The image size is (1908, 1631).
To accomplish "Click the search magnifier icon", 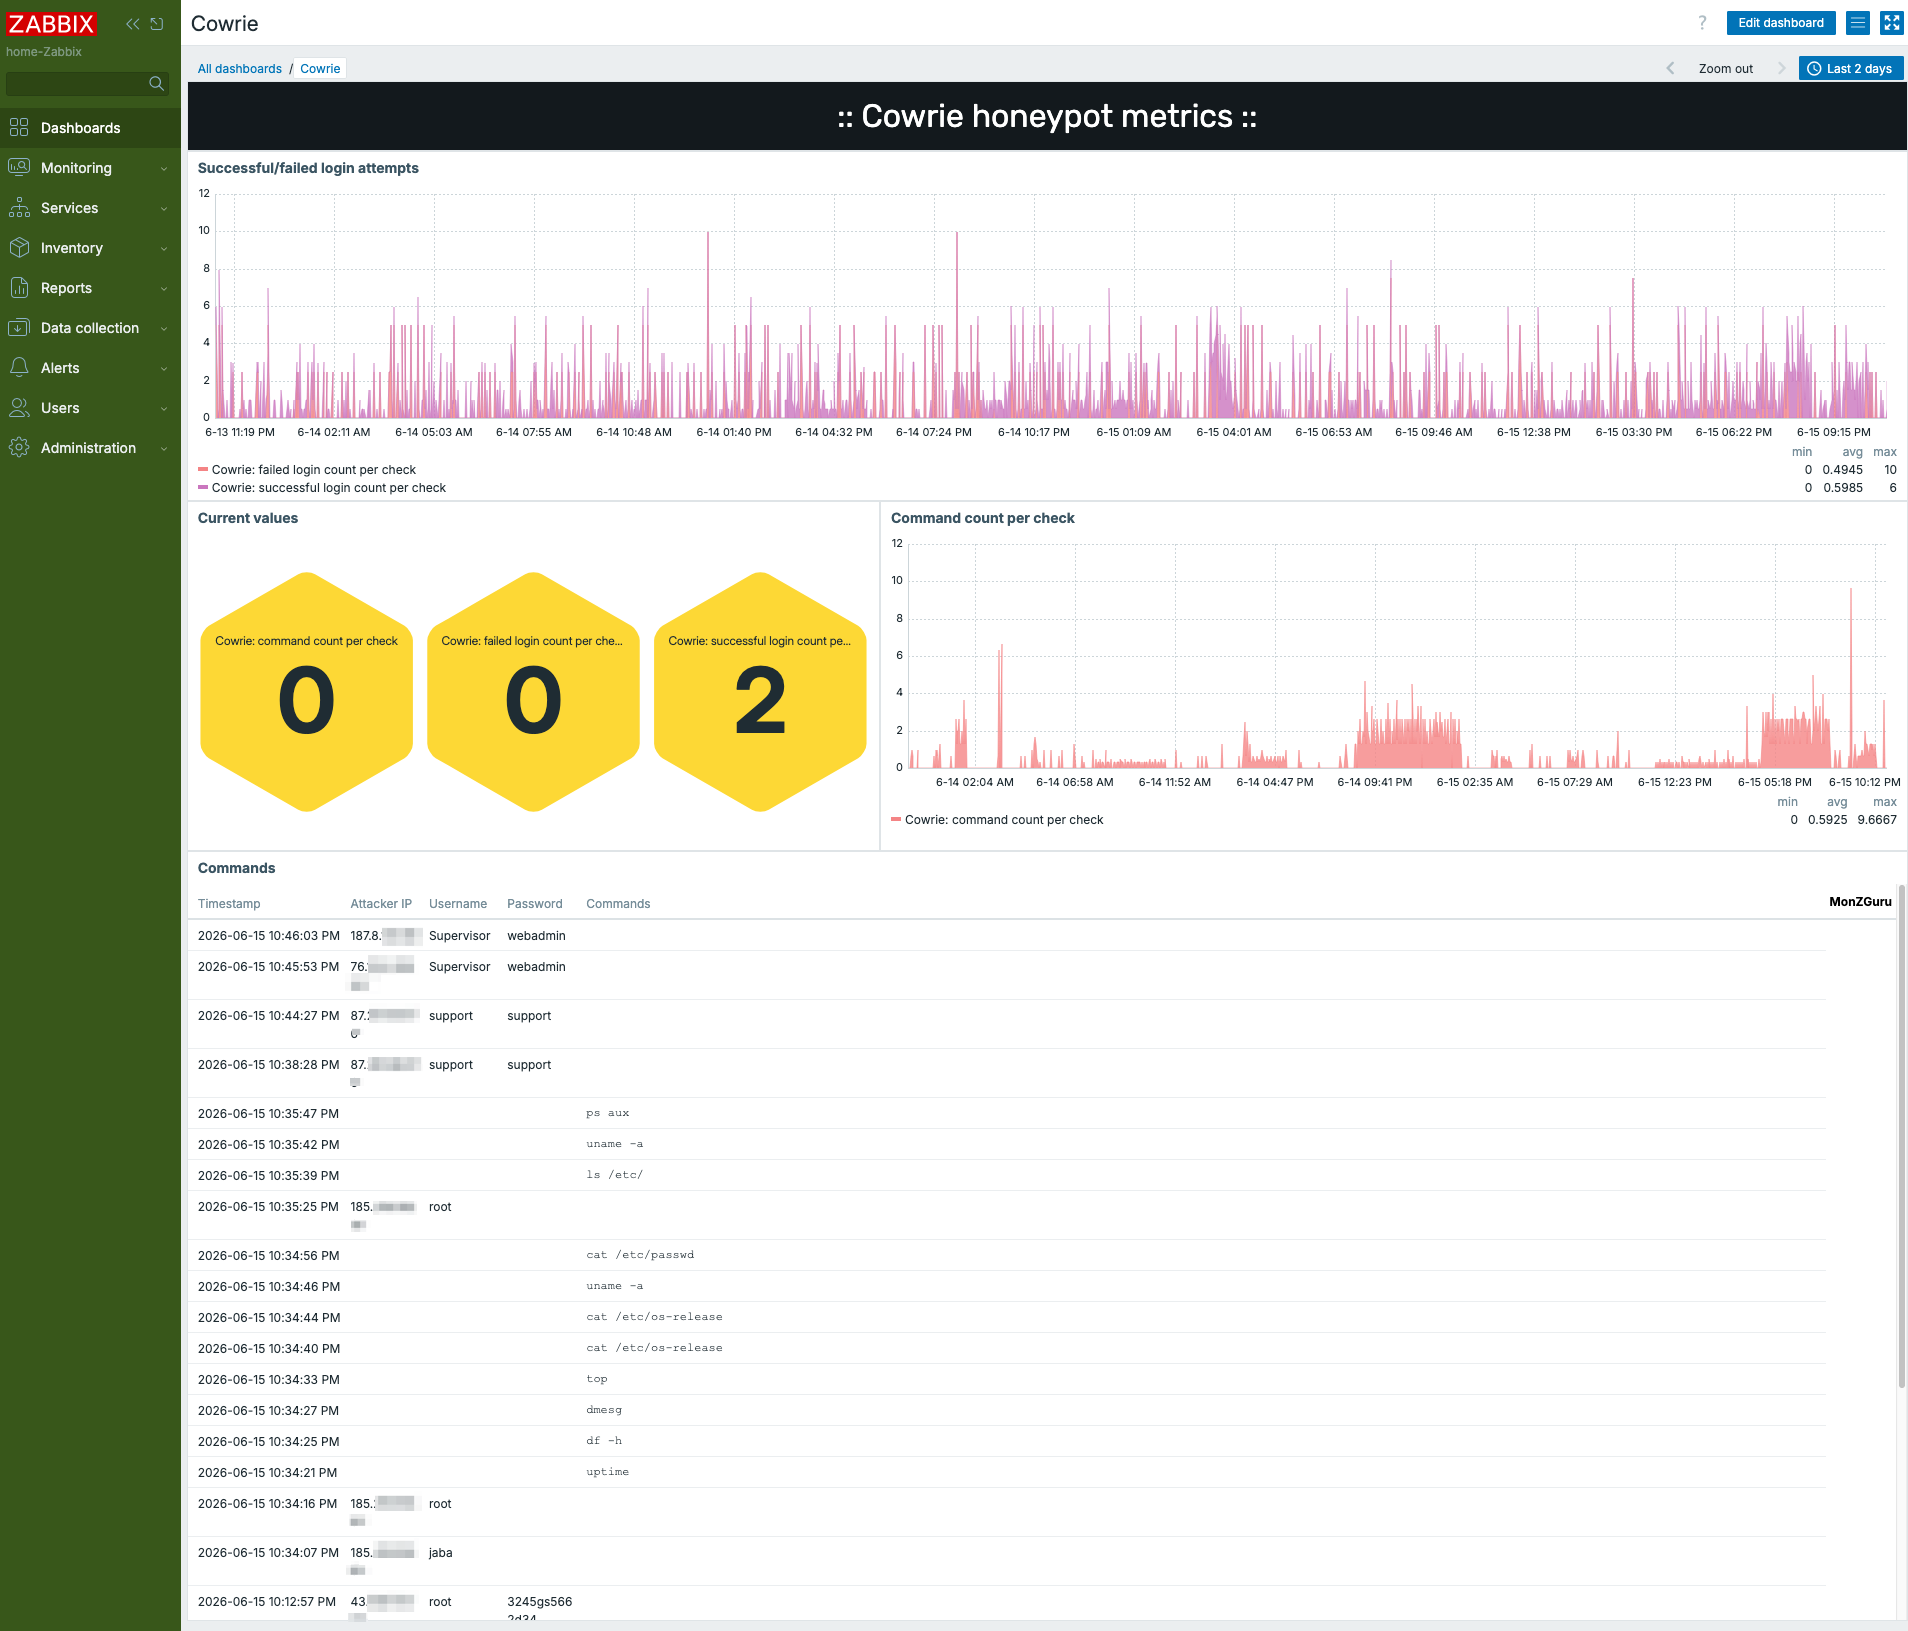I will [156, 83].
